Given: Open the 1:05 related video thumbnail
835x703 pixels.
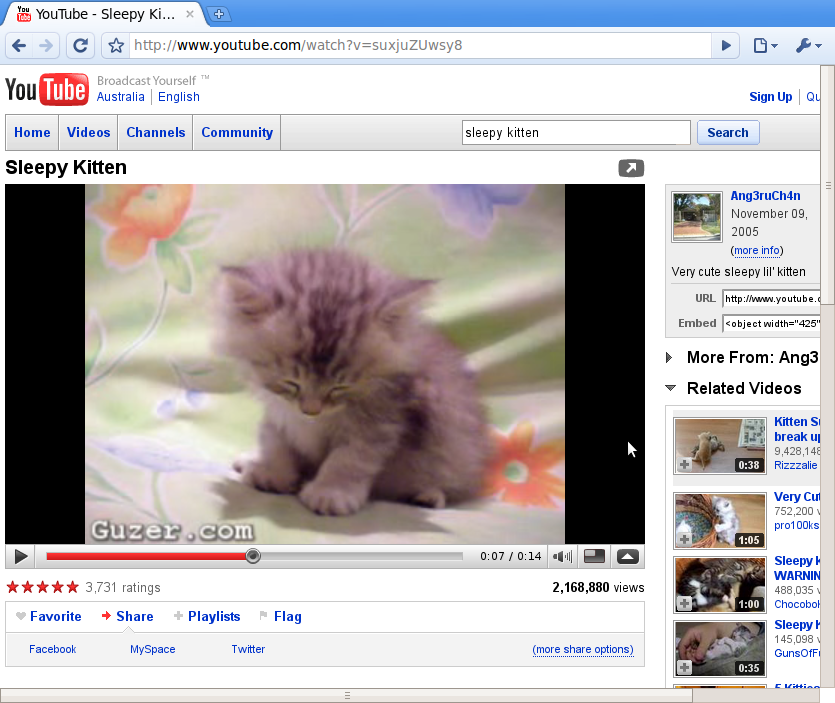Looking at the screenshot, I should tap(720, 521).
